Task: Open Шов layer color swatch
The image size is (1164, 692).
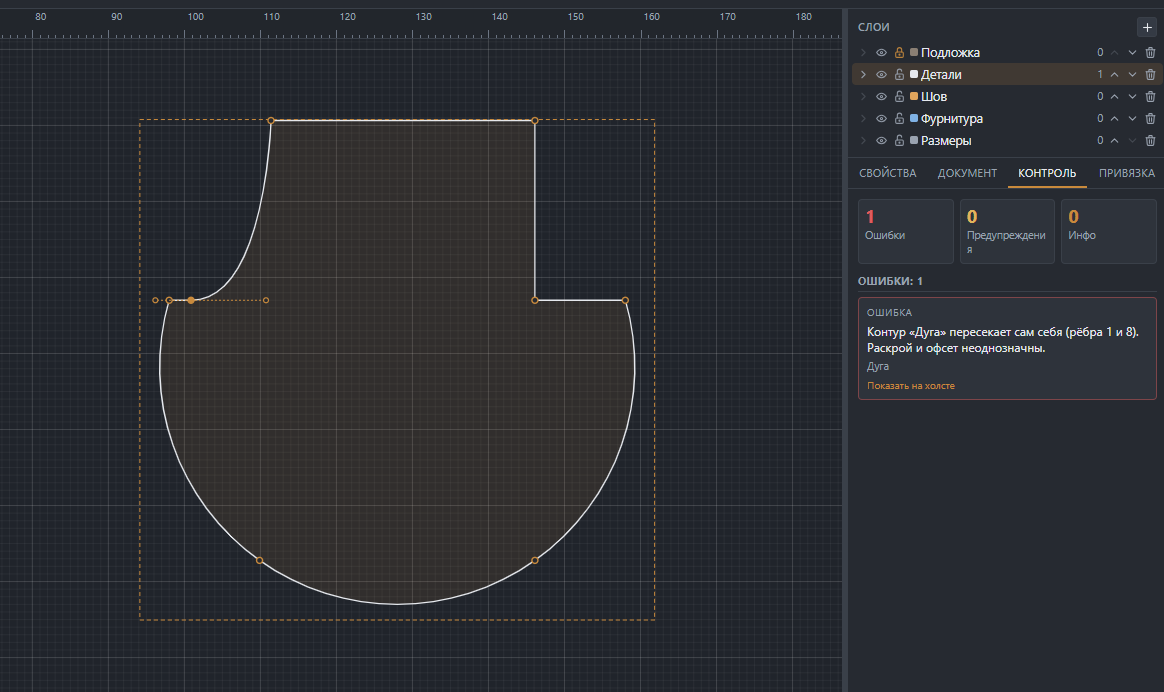Action: click(x=914, y=96)
